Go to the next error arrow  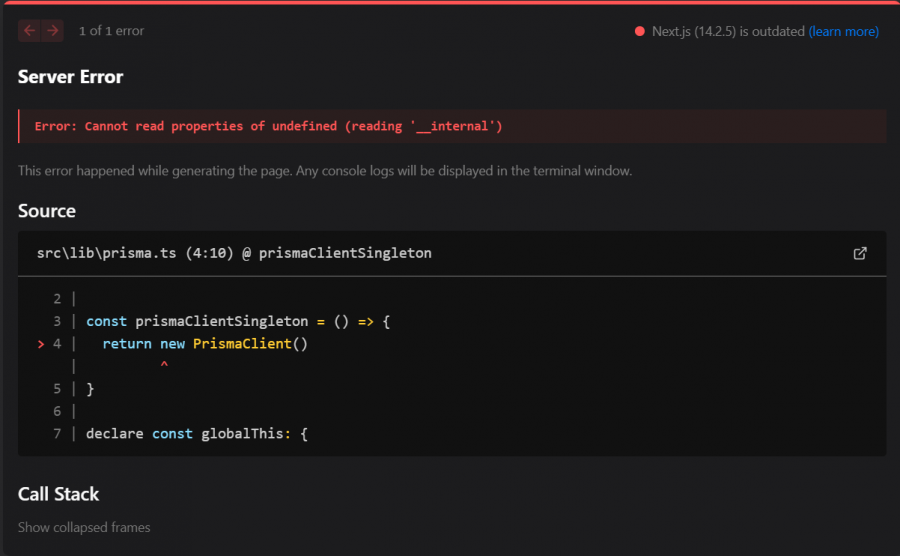coord(53,31)
